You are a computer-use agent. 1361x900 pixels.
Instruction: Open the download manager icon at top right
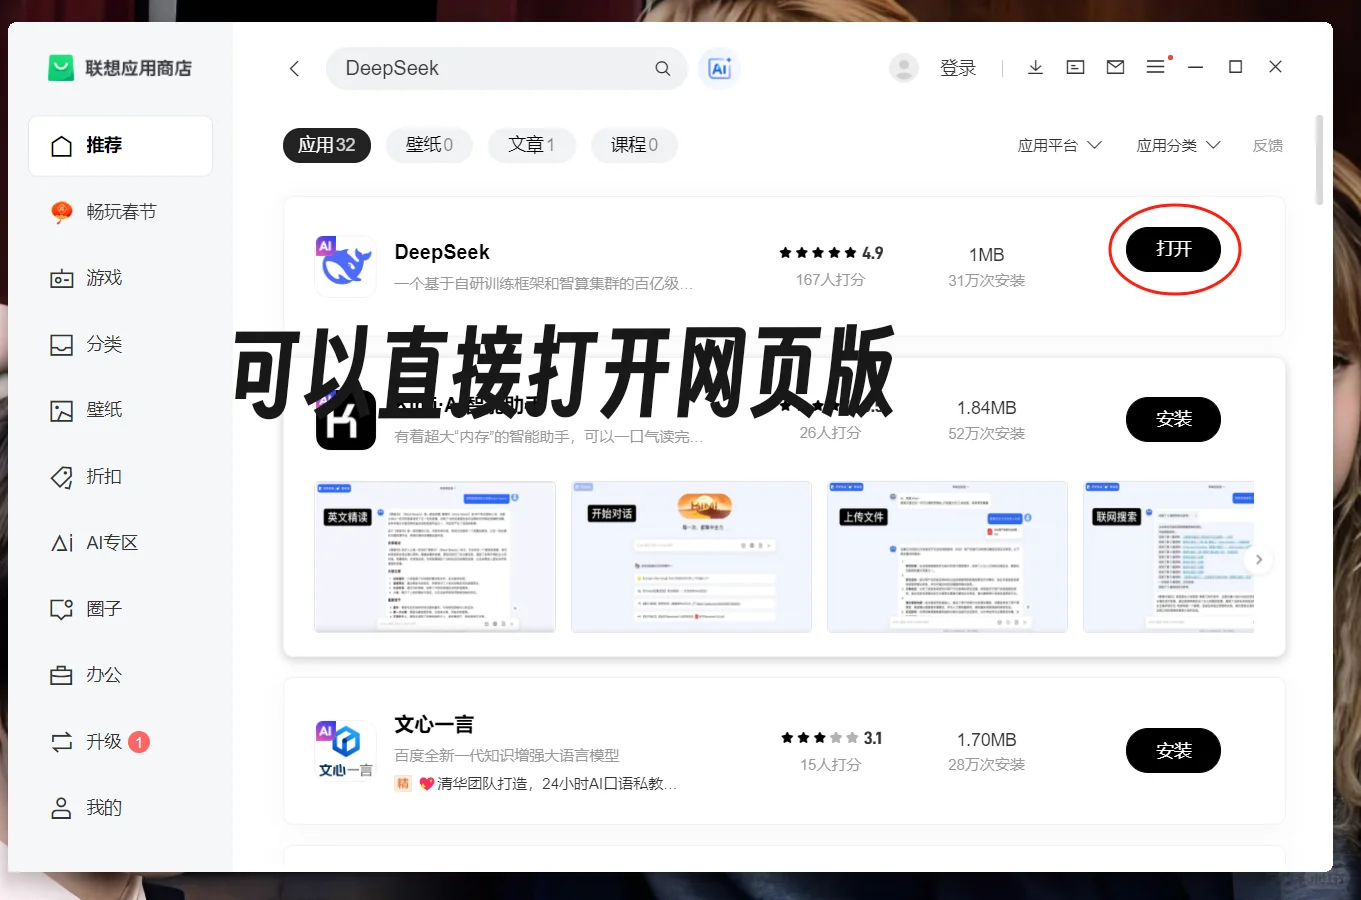(1035, 67)
